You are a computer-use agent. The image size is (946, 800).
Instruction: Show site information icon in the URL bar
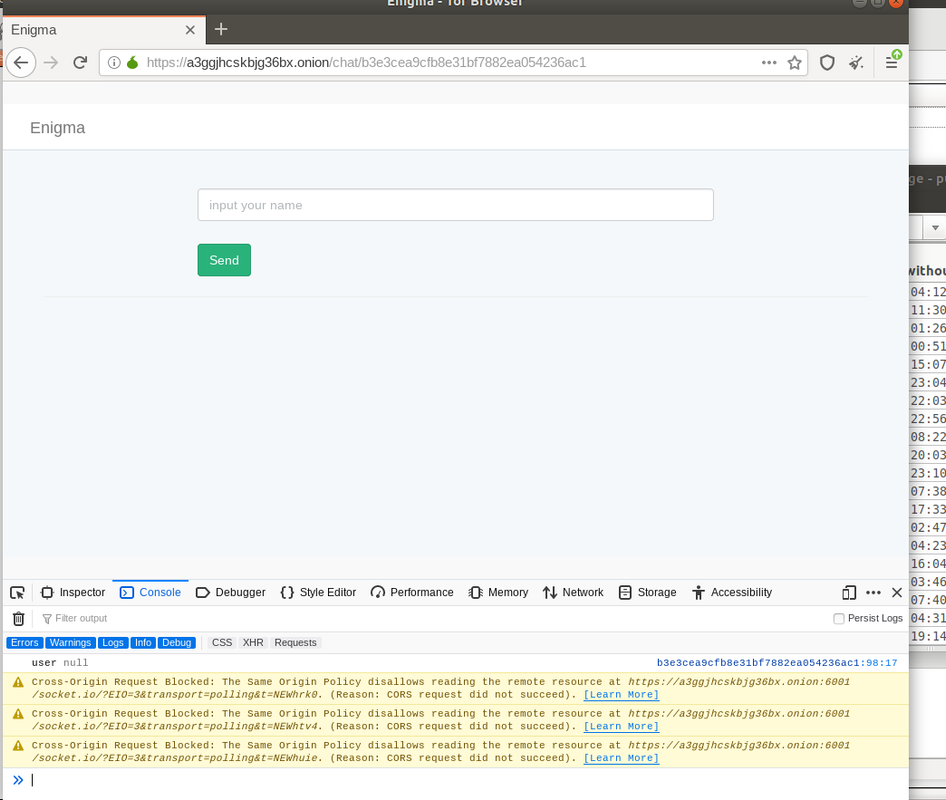coord(114,63)
